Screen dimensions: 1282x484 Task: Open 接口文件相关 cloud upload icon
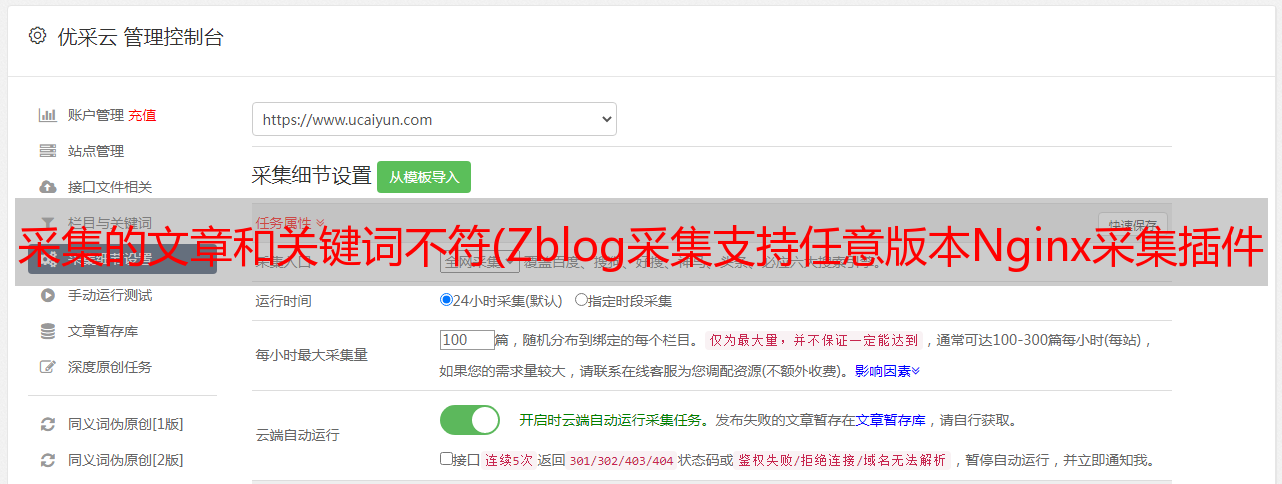point(47,187)
